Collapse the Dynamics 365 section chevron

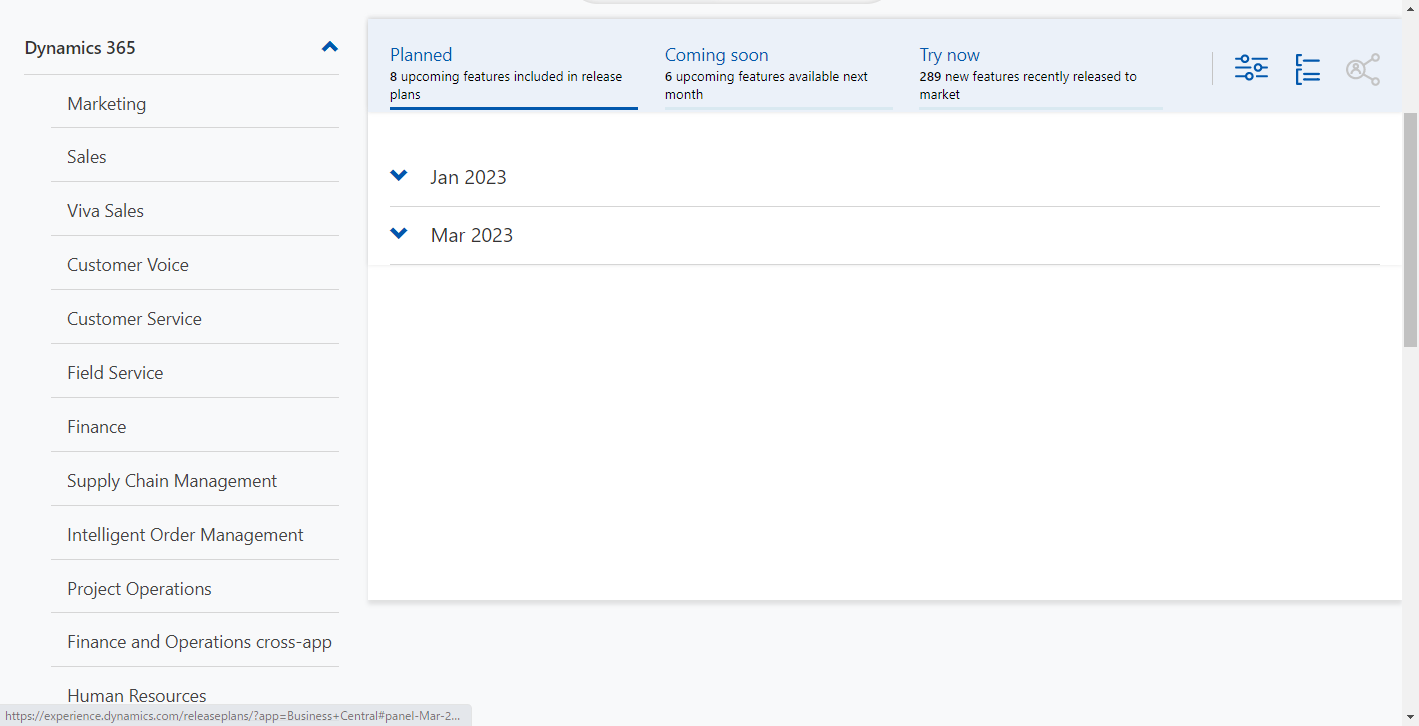pyautogui.click(x=329, y=46)
